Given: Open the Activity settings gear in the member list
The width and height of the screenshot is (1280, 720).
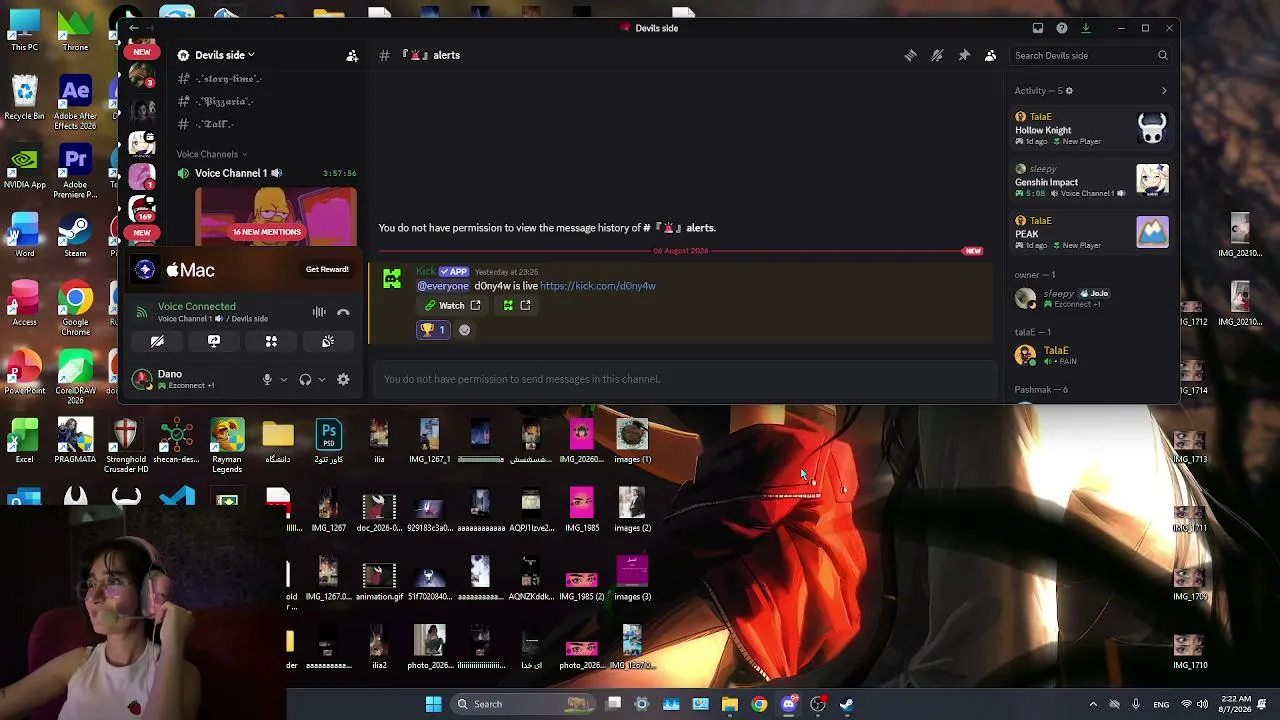Looking at the screenshot, I should pyautogui.click(x=1069, y=91).
